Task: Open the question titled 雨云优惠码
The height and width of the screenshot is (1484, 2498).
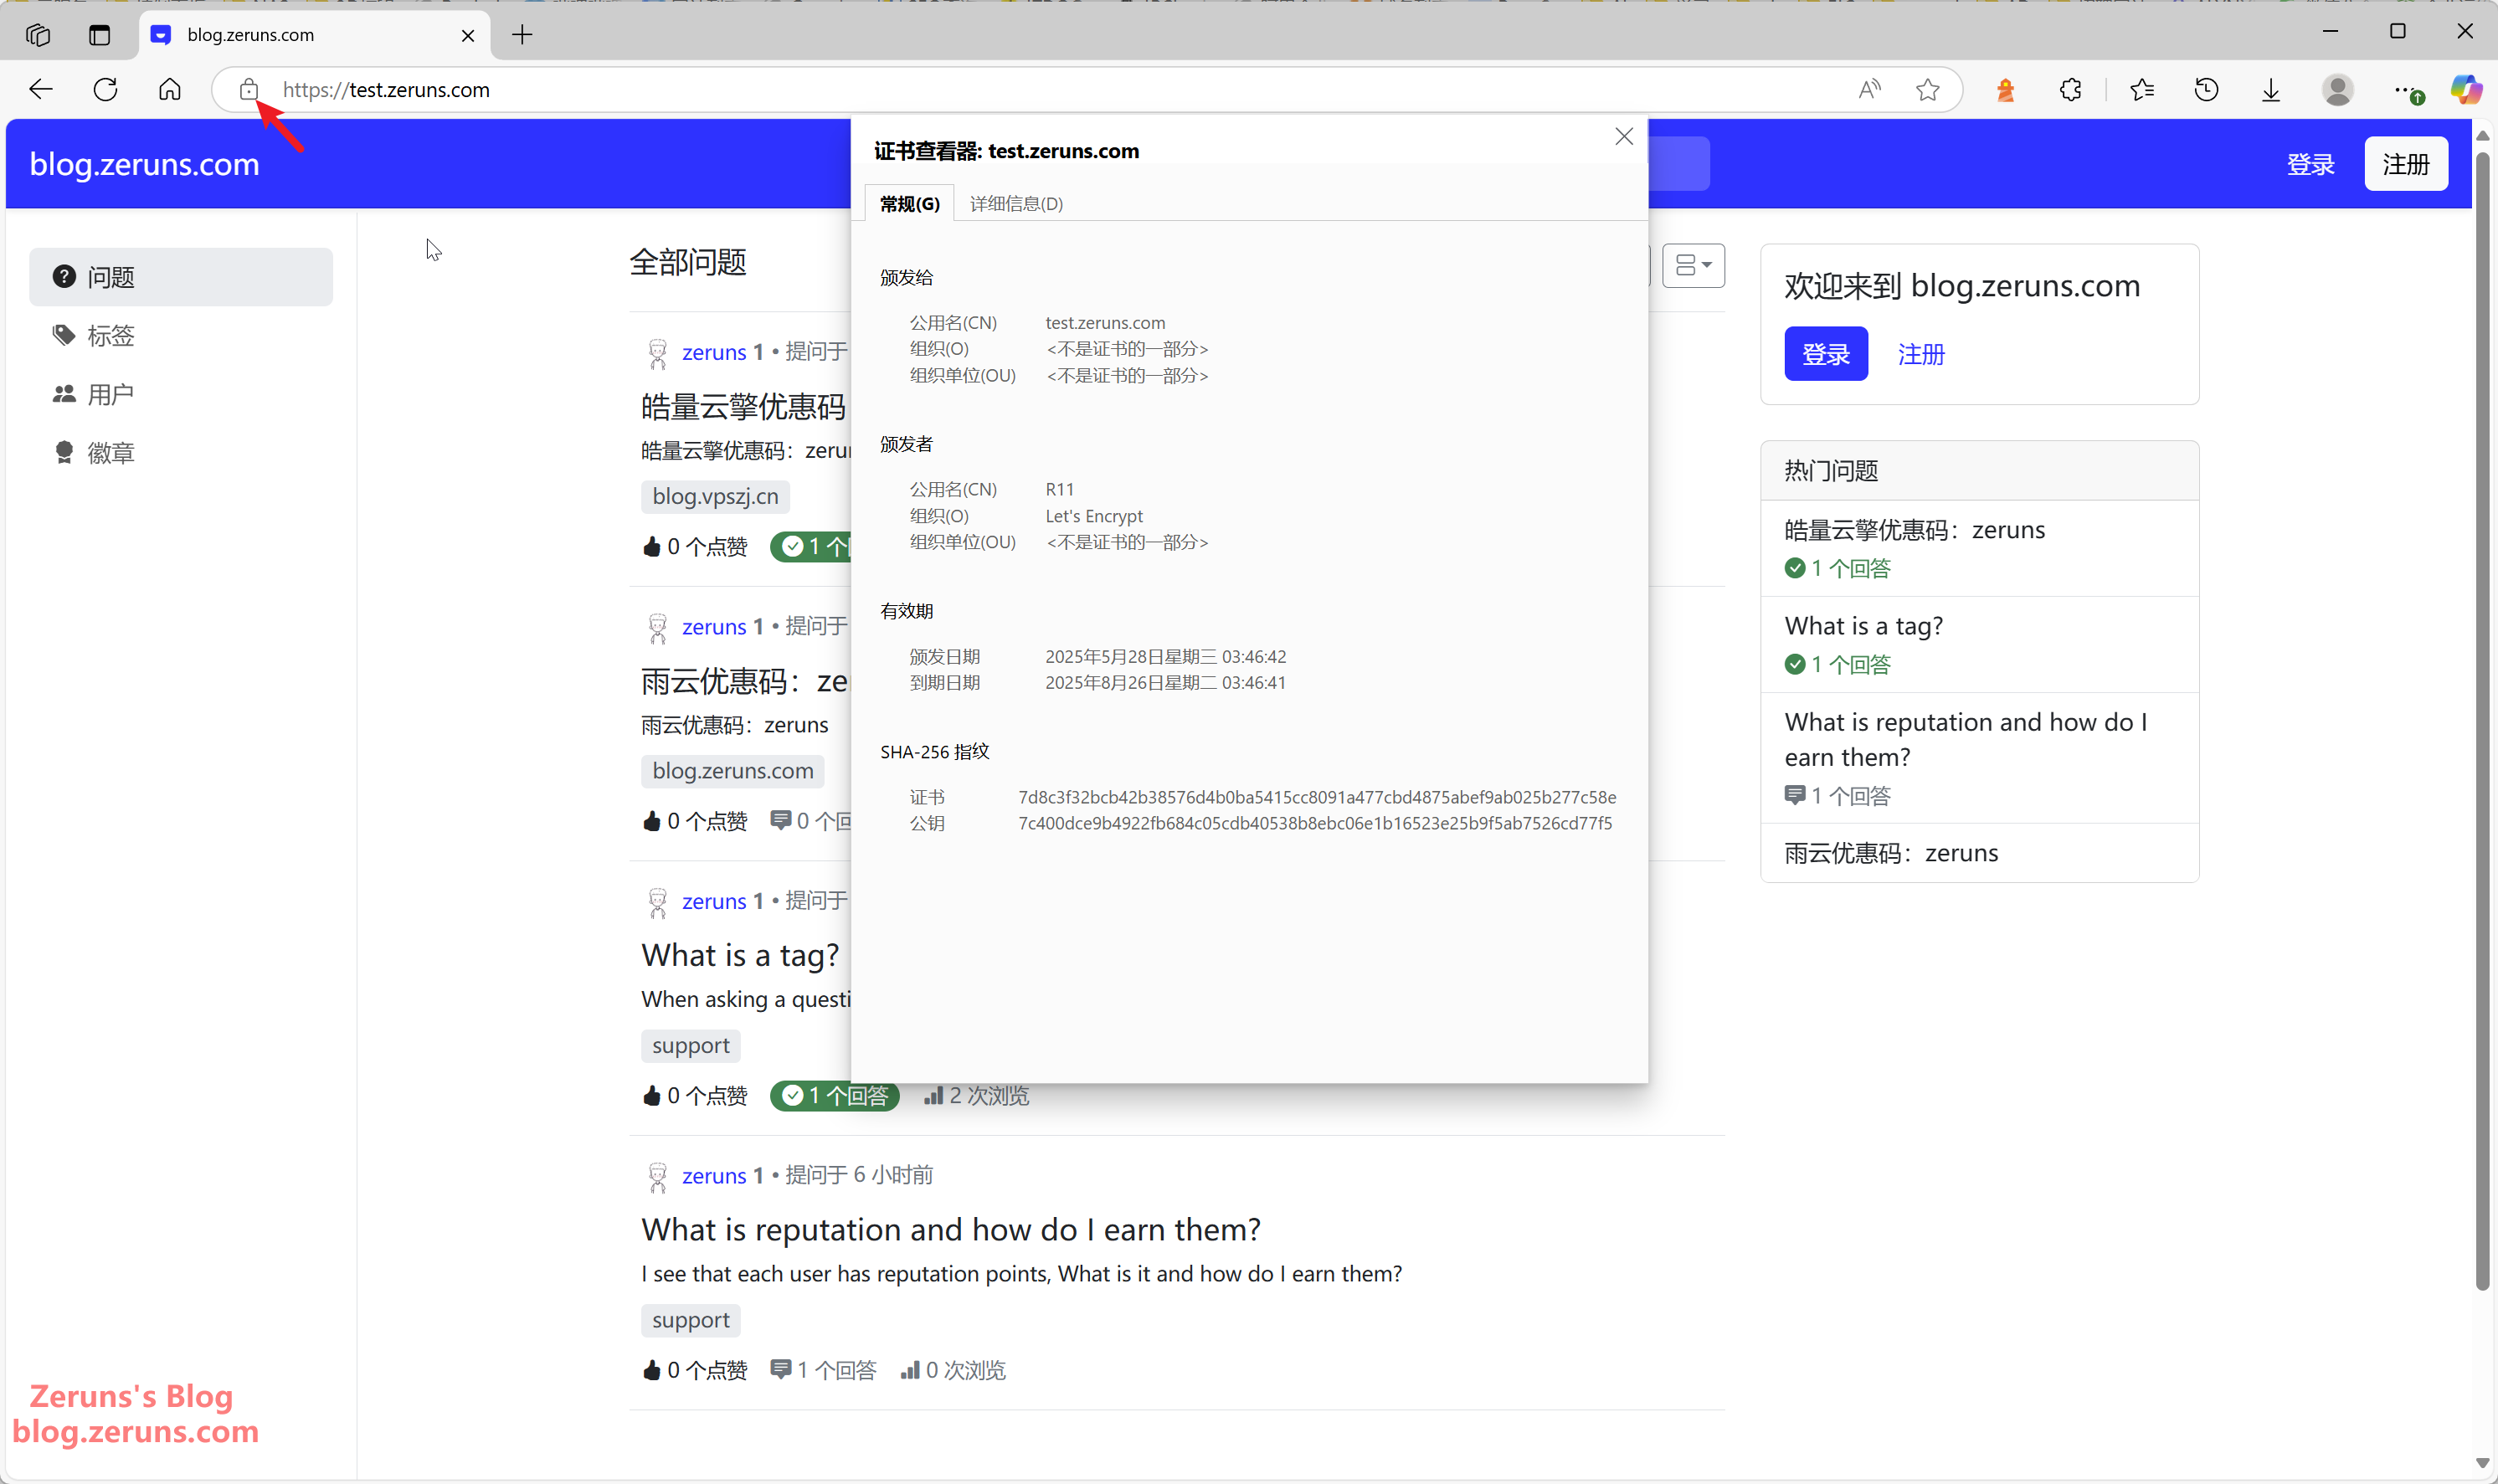Action: click(x=744, y=681)
